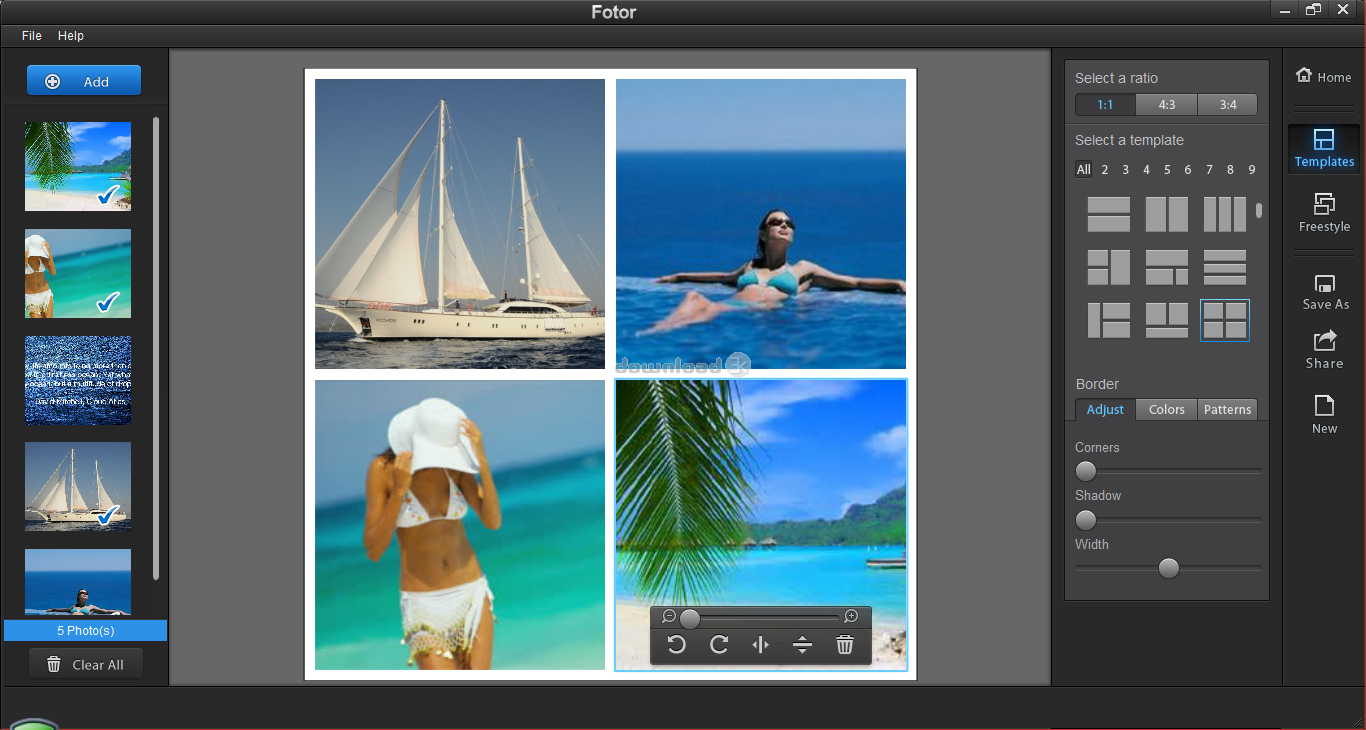Screen dimensions: 1366x730
Task: Choose the 1:1 ratio option
Action: pos(1105,105)
